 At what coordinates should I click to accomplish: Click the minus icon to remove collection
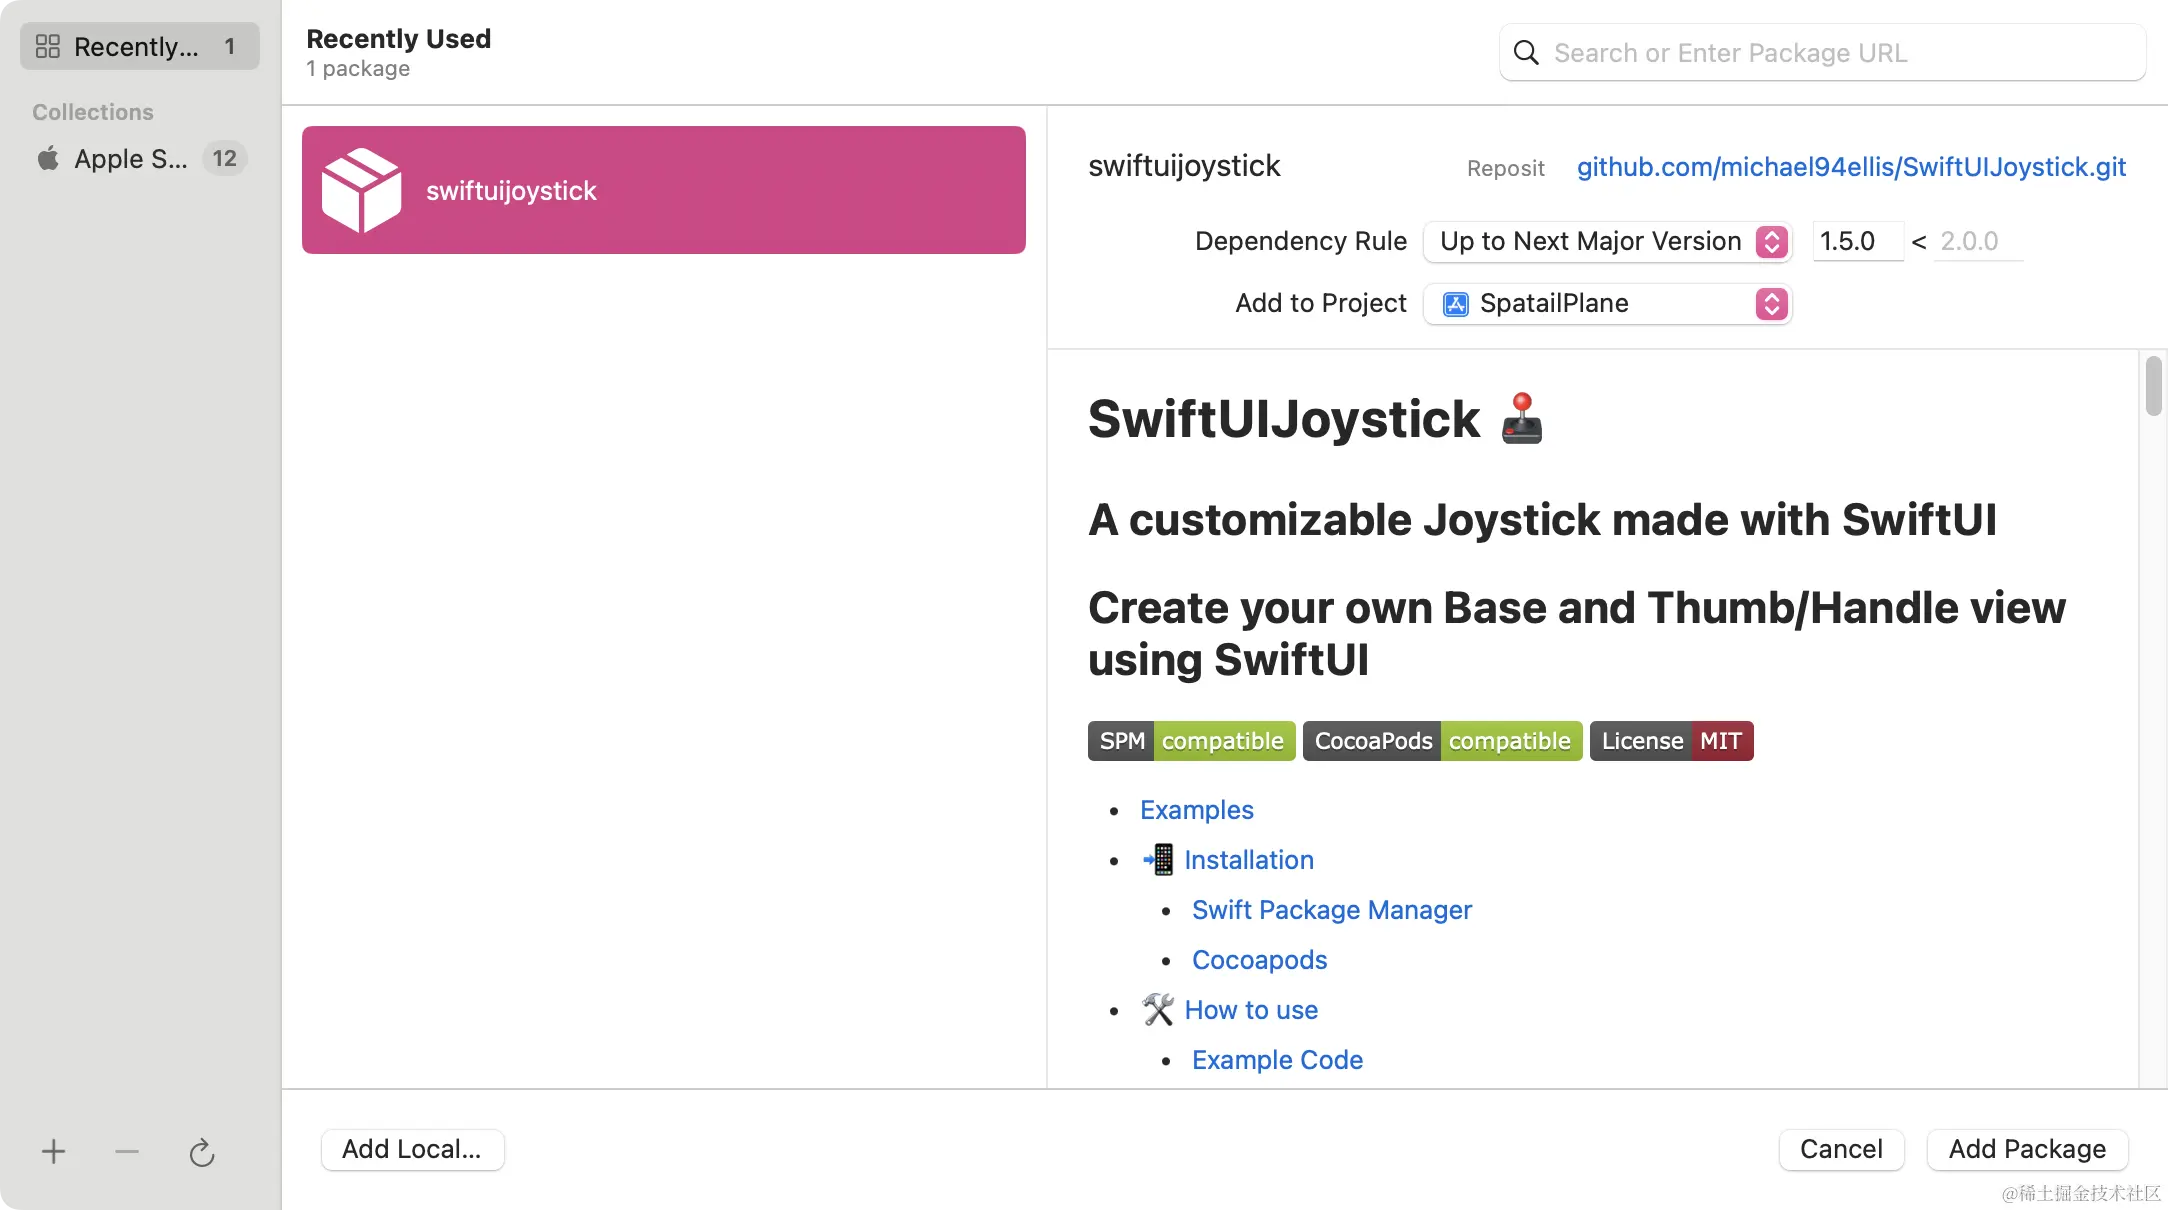(127, 1152)
